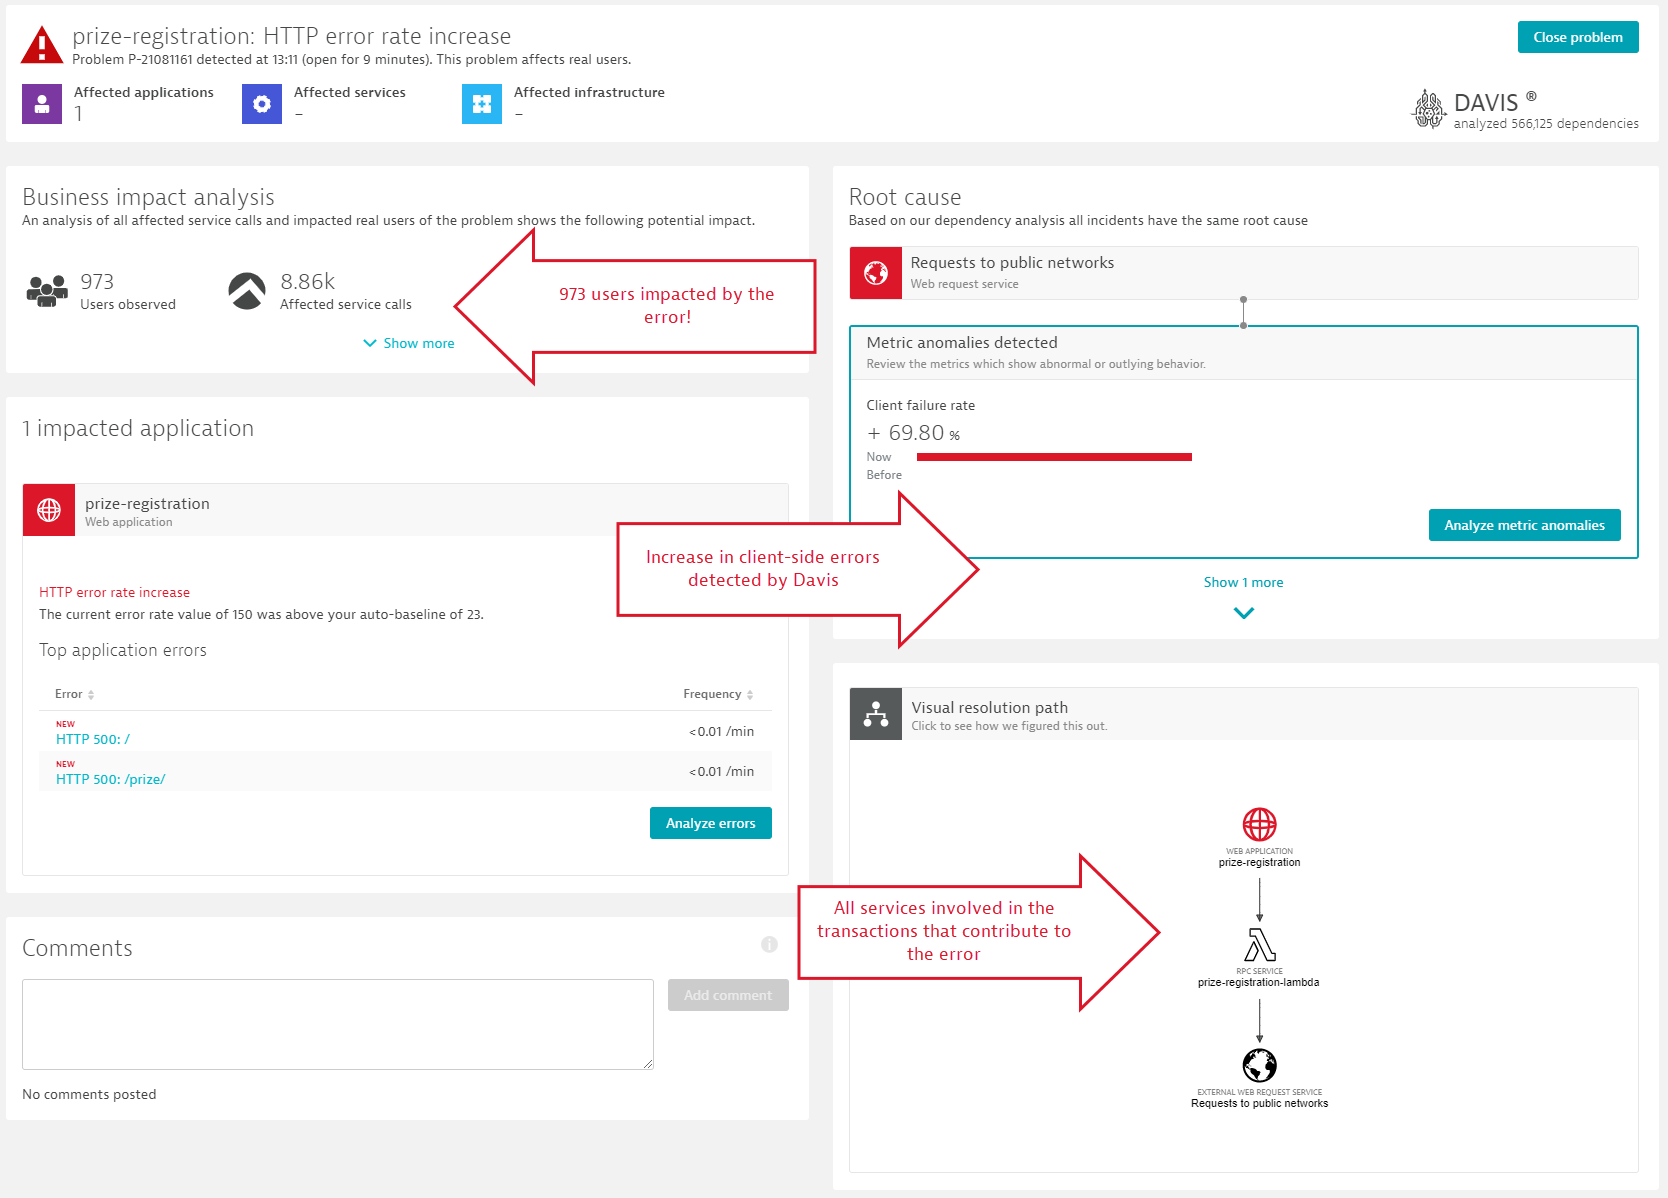Screen dimensions: 1668x1198
Task: Click the No comments posted text
Action: click(89, 1094)
